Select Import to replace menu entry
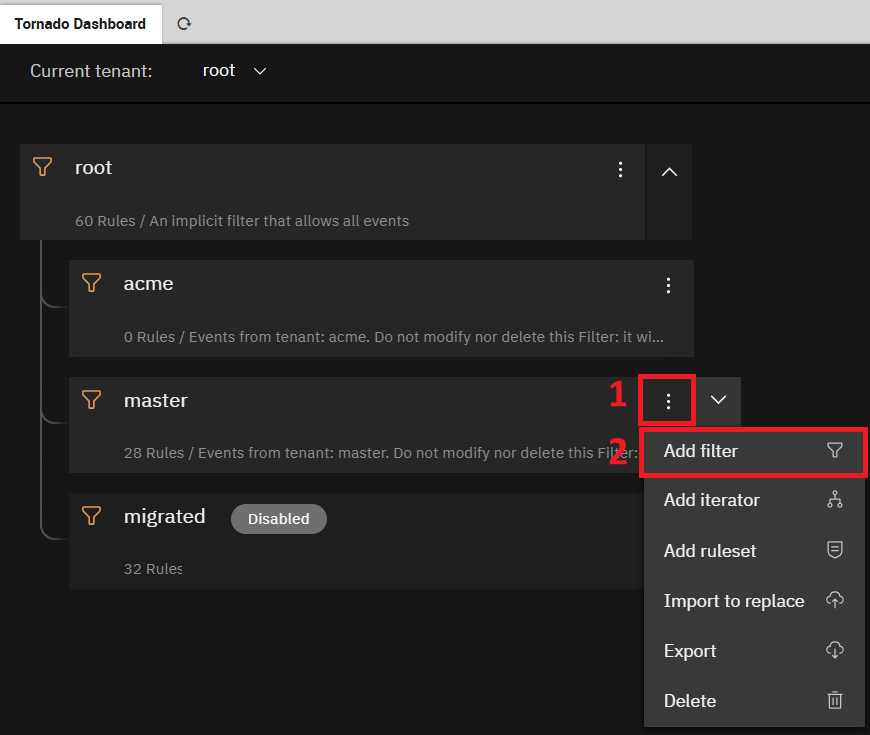Viewport: 870px width, 735px height. (x=753, y=601)
